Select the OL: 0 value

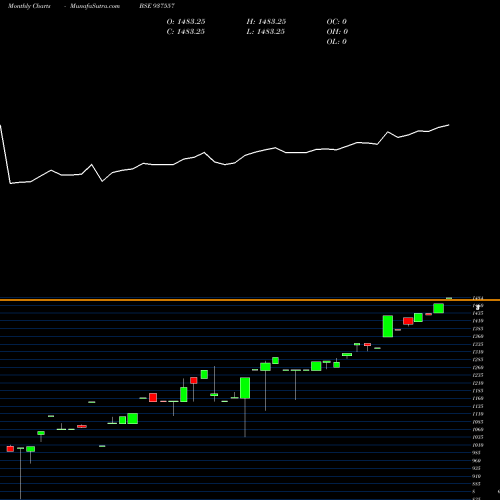(x=337, y=42)
